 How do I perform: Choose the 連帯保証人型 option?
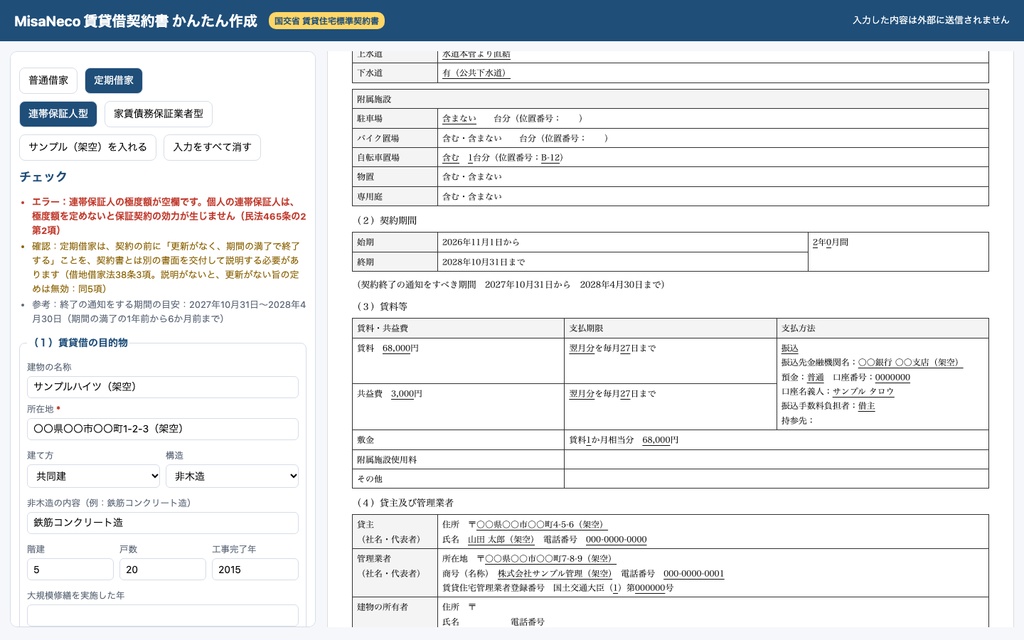tap(58, 114)
